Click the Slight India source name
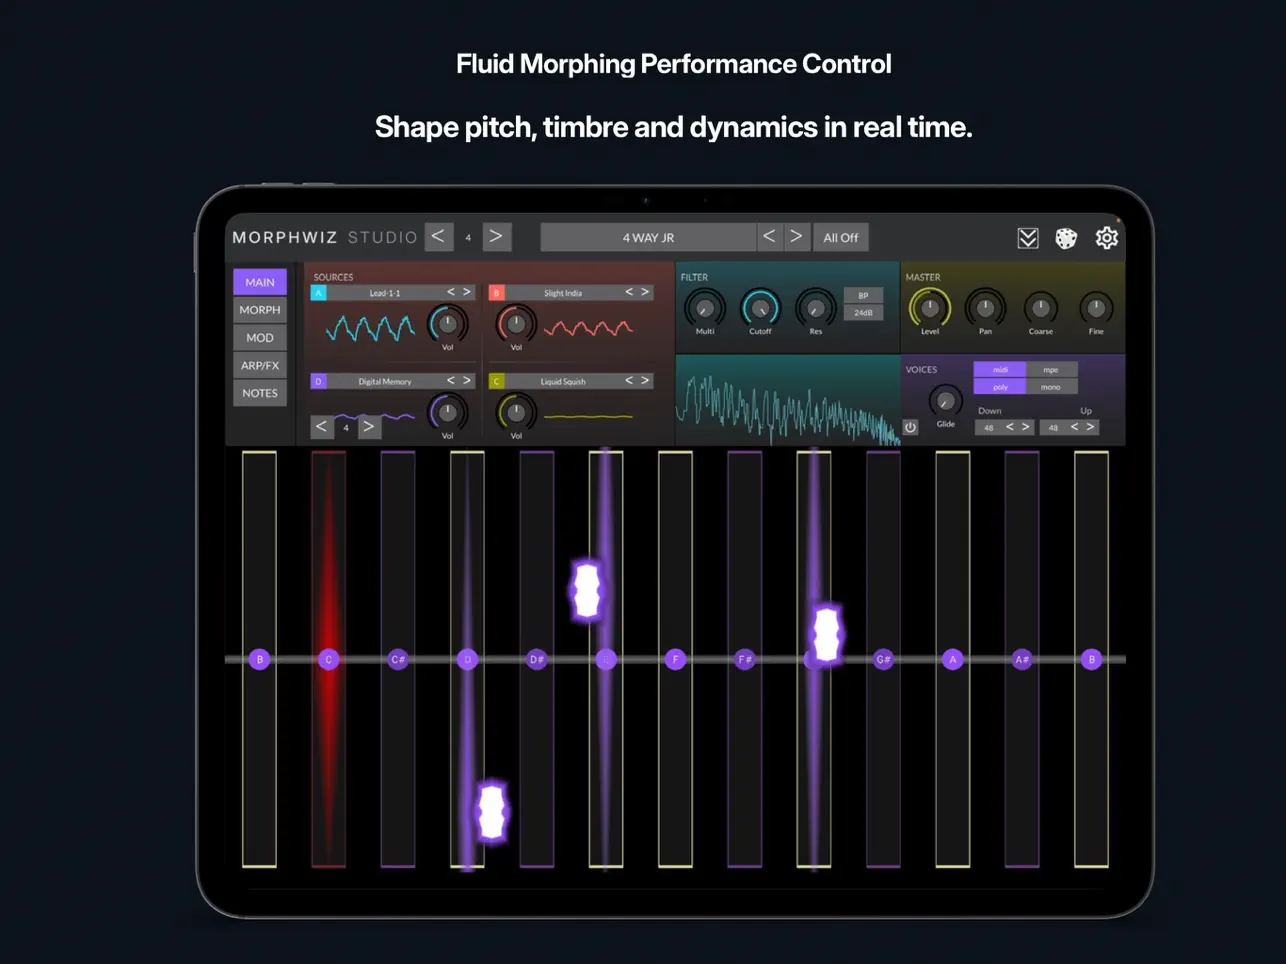 point(563,293)
